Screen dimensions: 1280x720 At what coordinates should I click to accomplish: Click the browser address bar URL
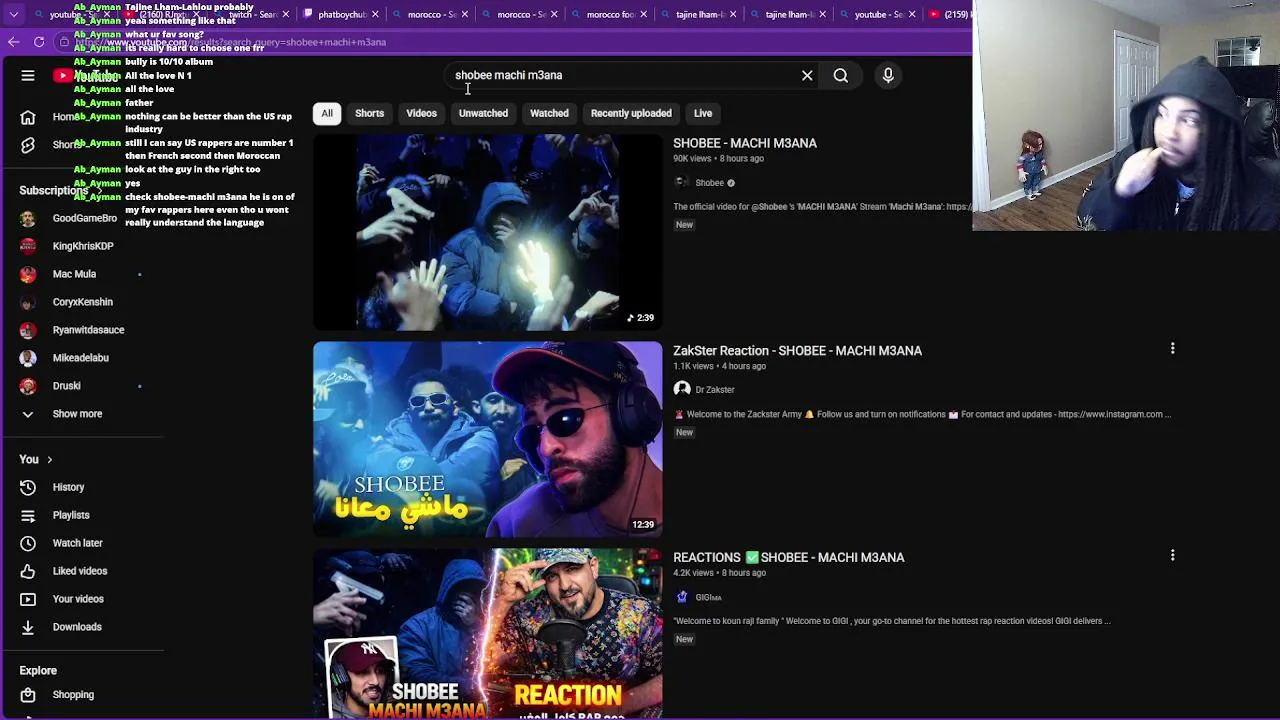pyautogui.click(x=230, y=42)
